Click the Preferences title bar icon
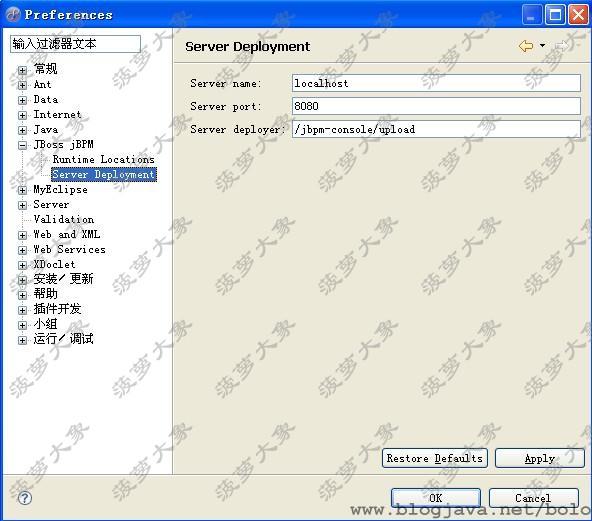This screenshot has height=521, width=592. (13, 14)
